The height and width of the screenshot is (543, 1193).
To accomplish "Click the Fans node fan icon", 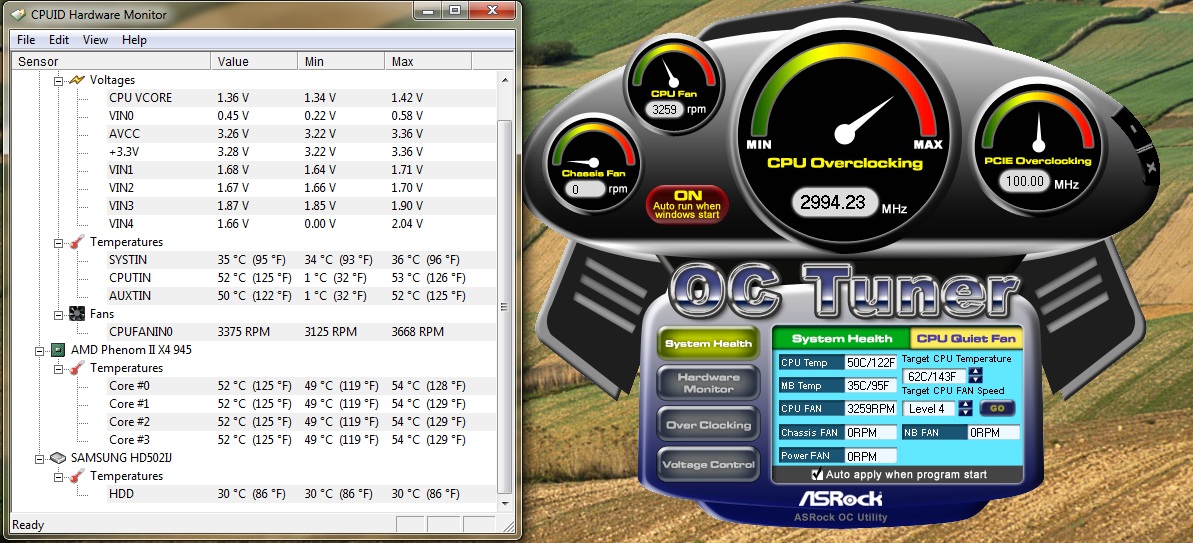I will coord(77,313).
